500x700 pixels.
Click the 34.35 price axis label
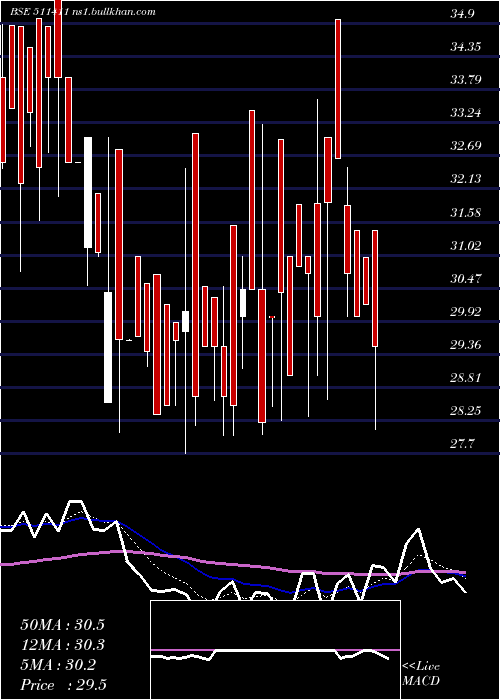coord(468,47)
